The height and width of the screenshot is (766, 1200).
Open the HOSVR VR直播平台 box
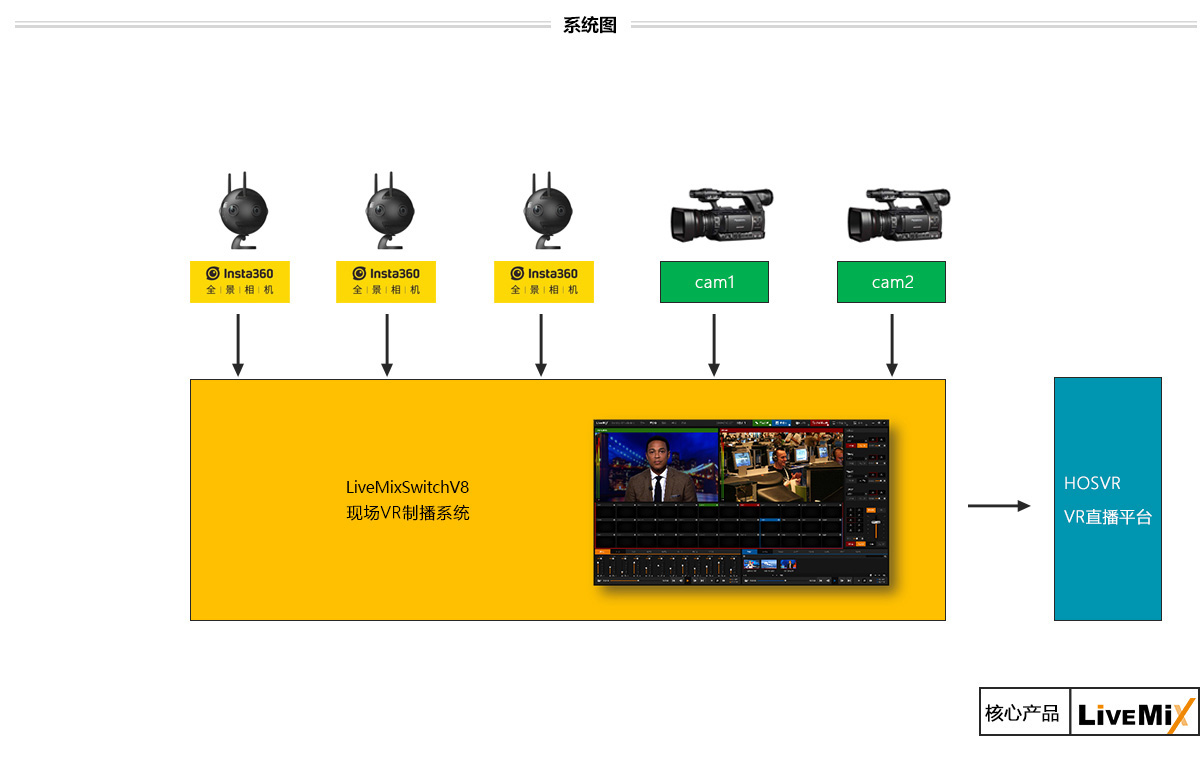1107,499
